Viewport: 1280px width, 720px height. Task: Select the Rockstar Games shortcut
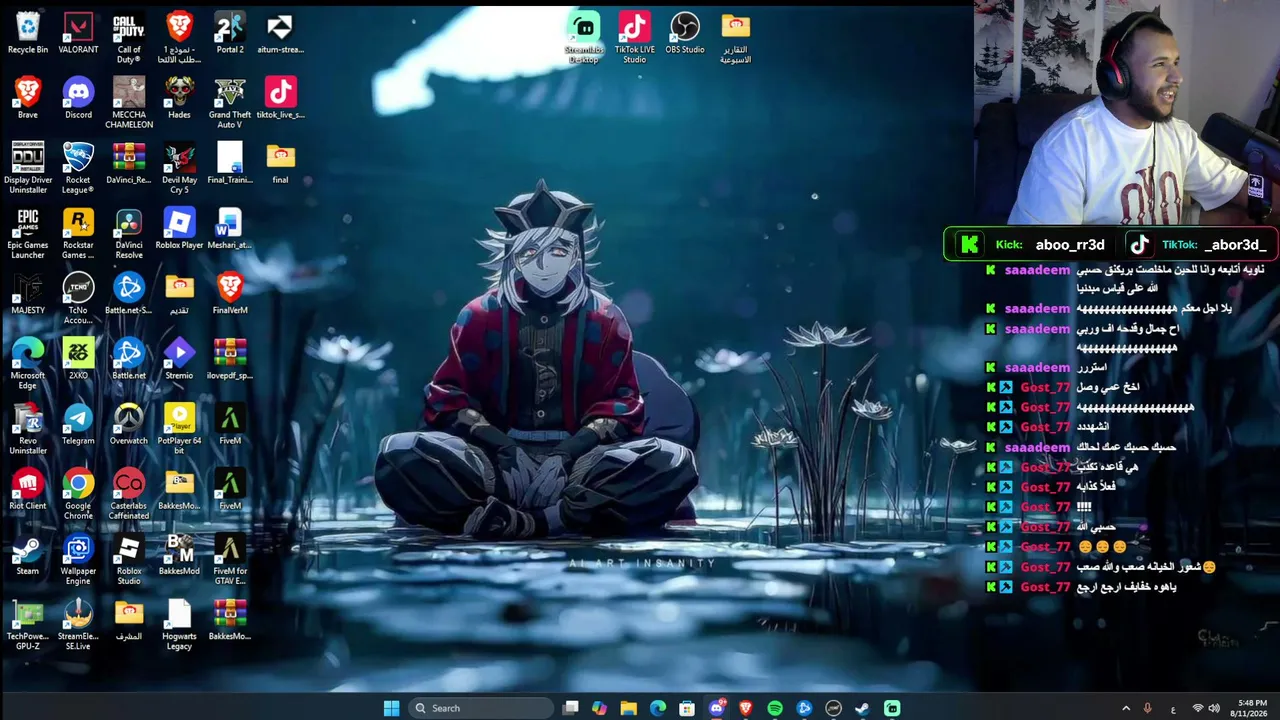[x=78, y=233]
